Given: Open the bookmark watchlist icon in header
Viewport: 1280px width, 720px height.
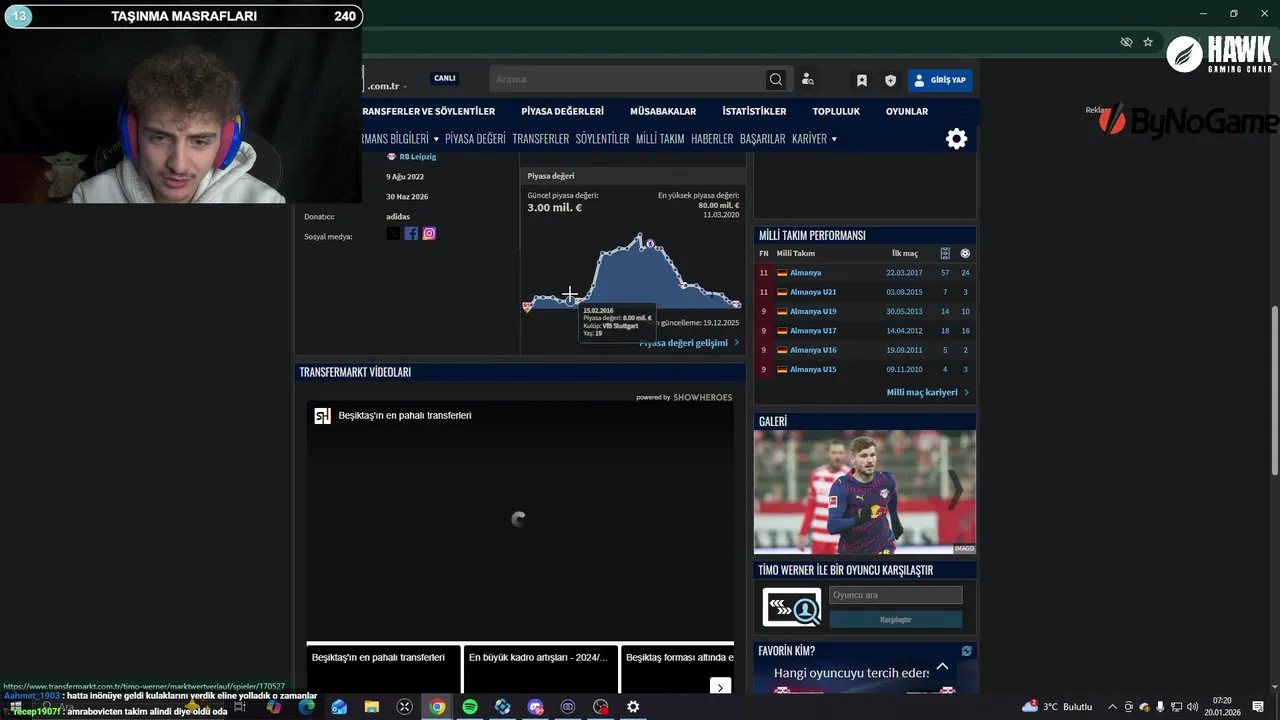Looking at the screenshot, I should [862, 80].
